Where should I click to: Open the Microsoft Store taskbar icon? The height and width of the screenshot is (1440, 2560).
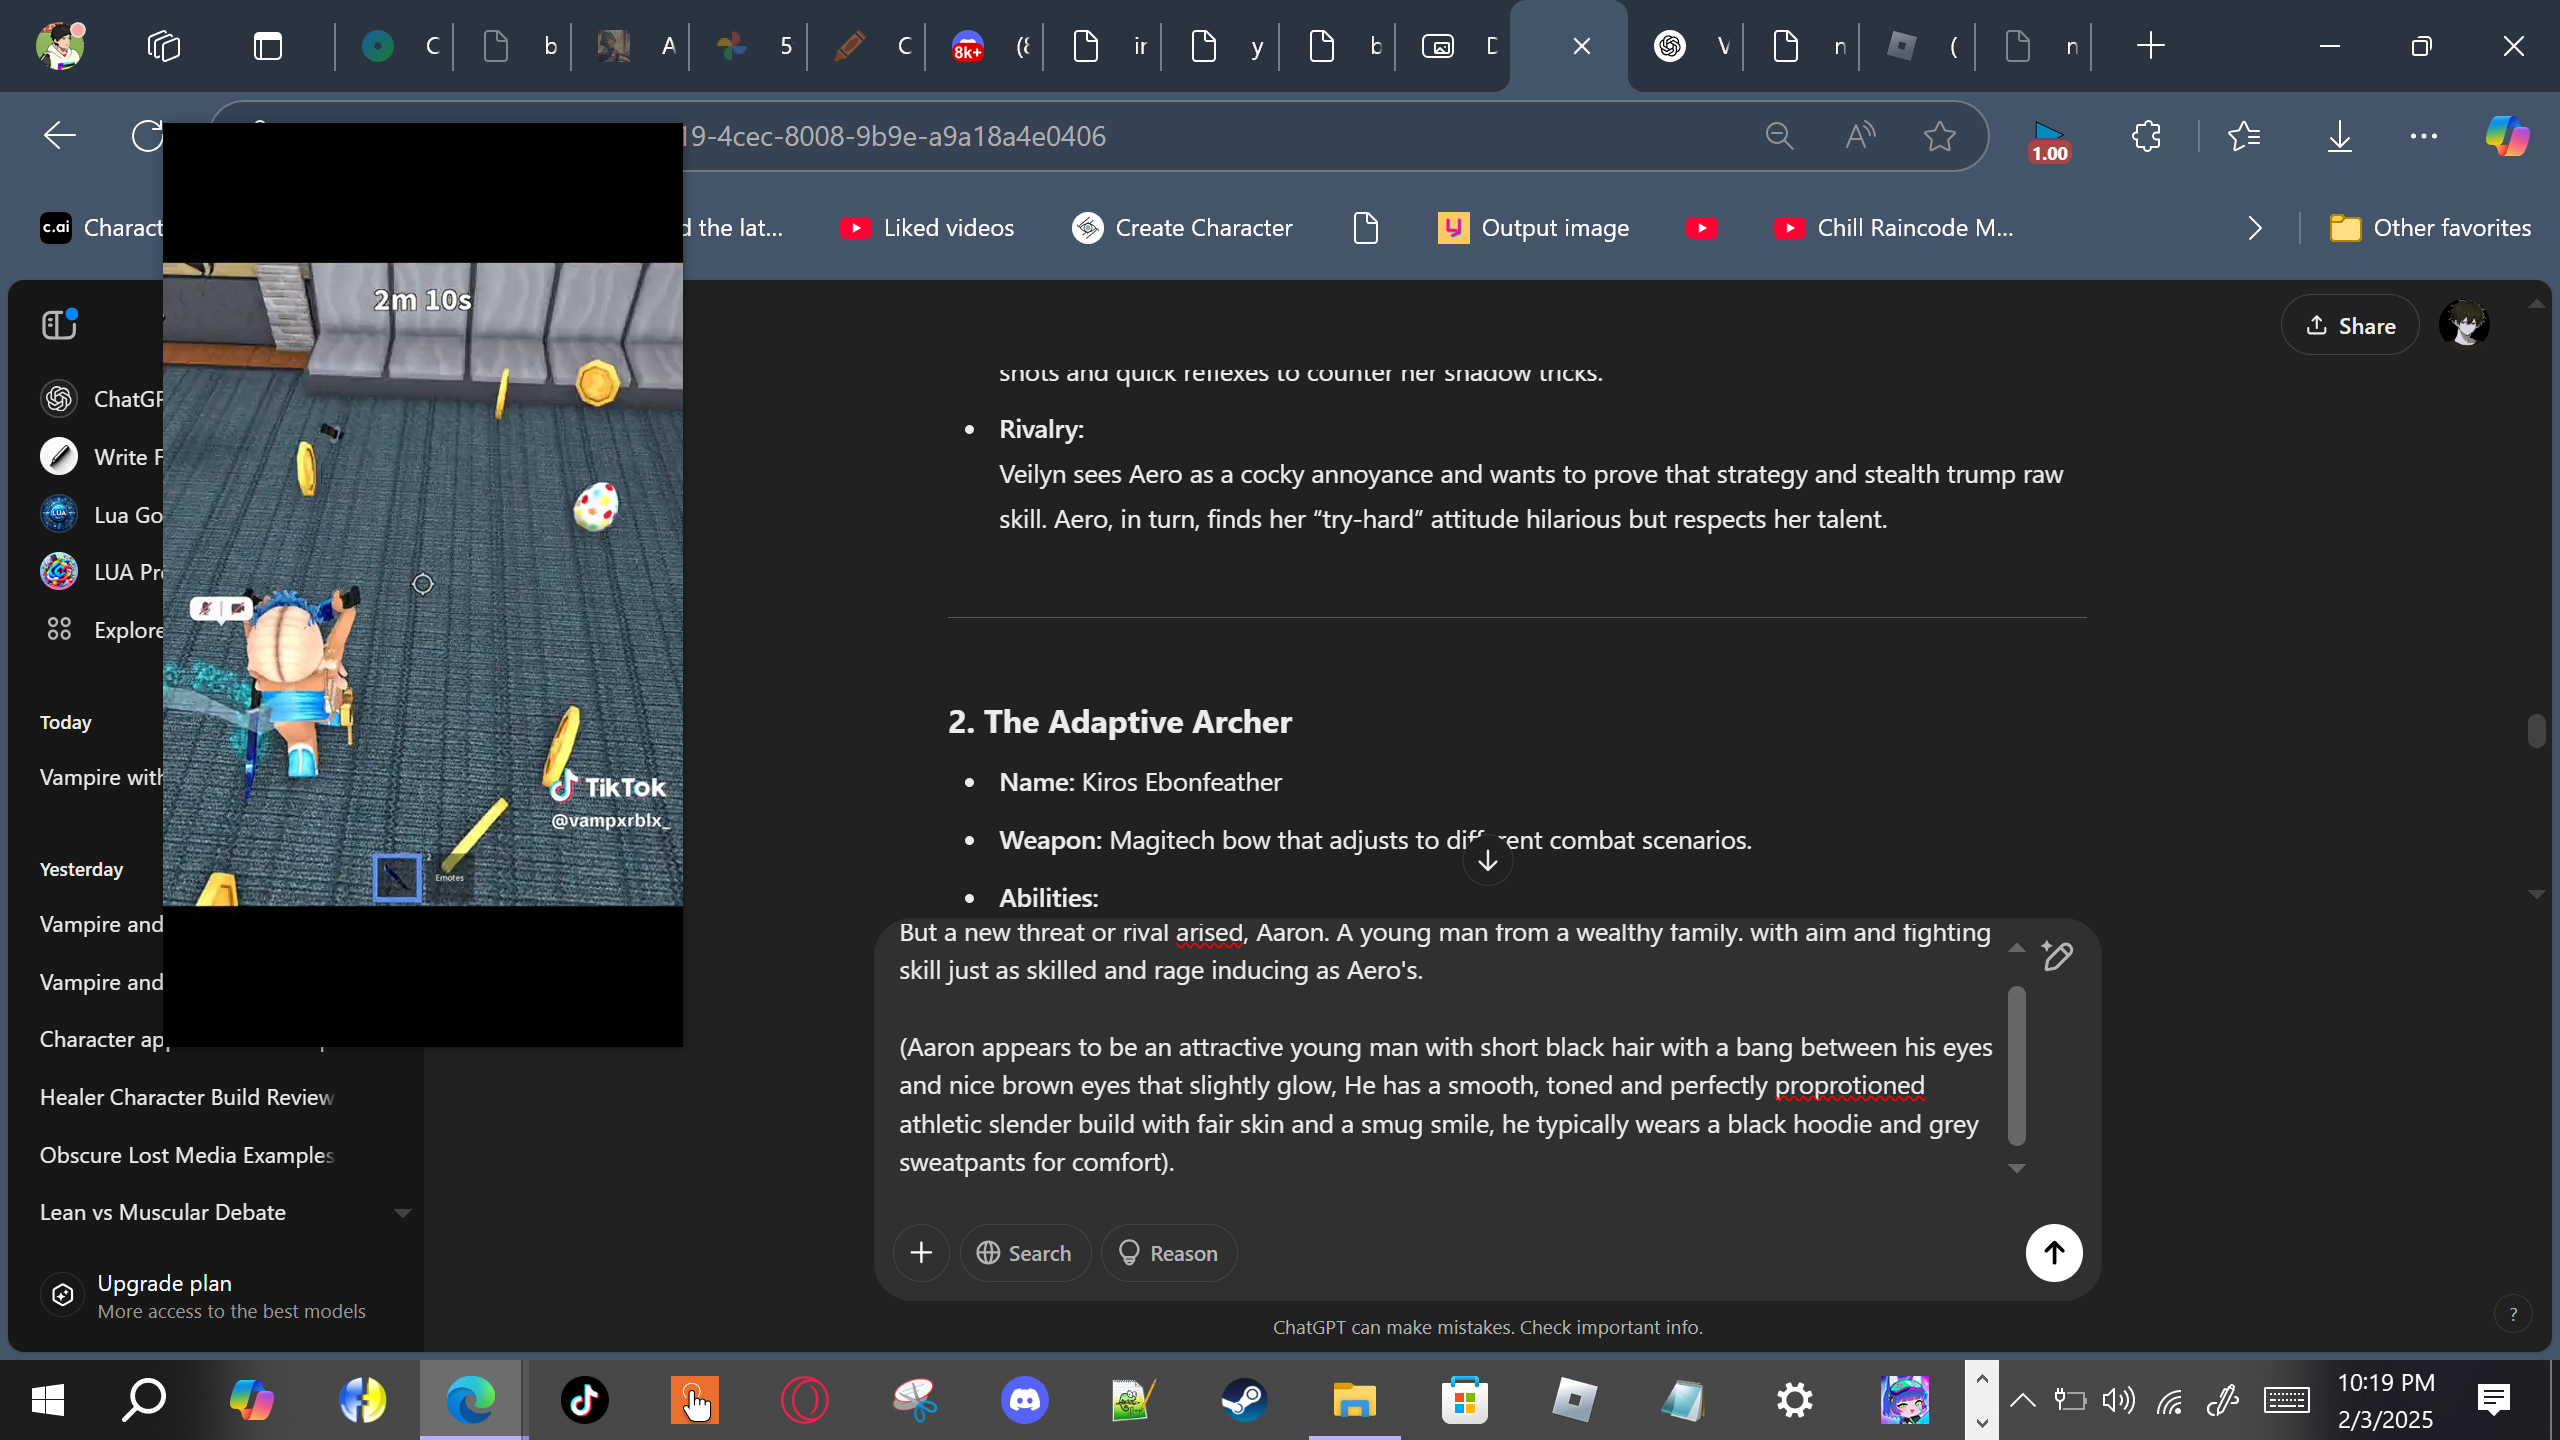point(1465,1400)
